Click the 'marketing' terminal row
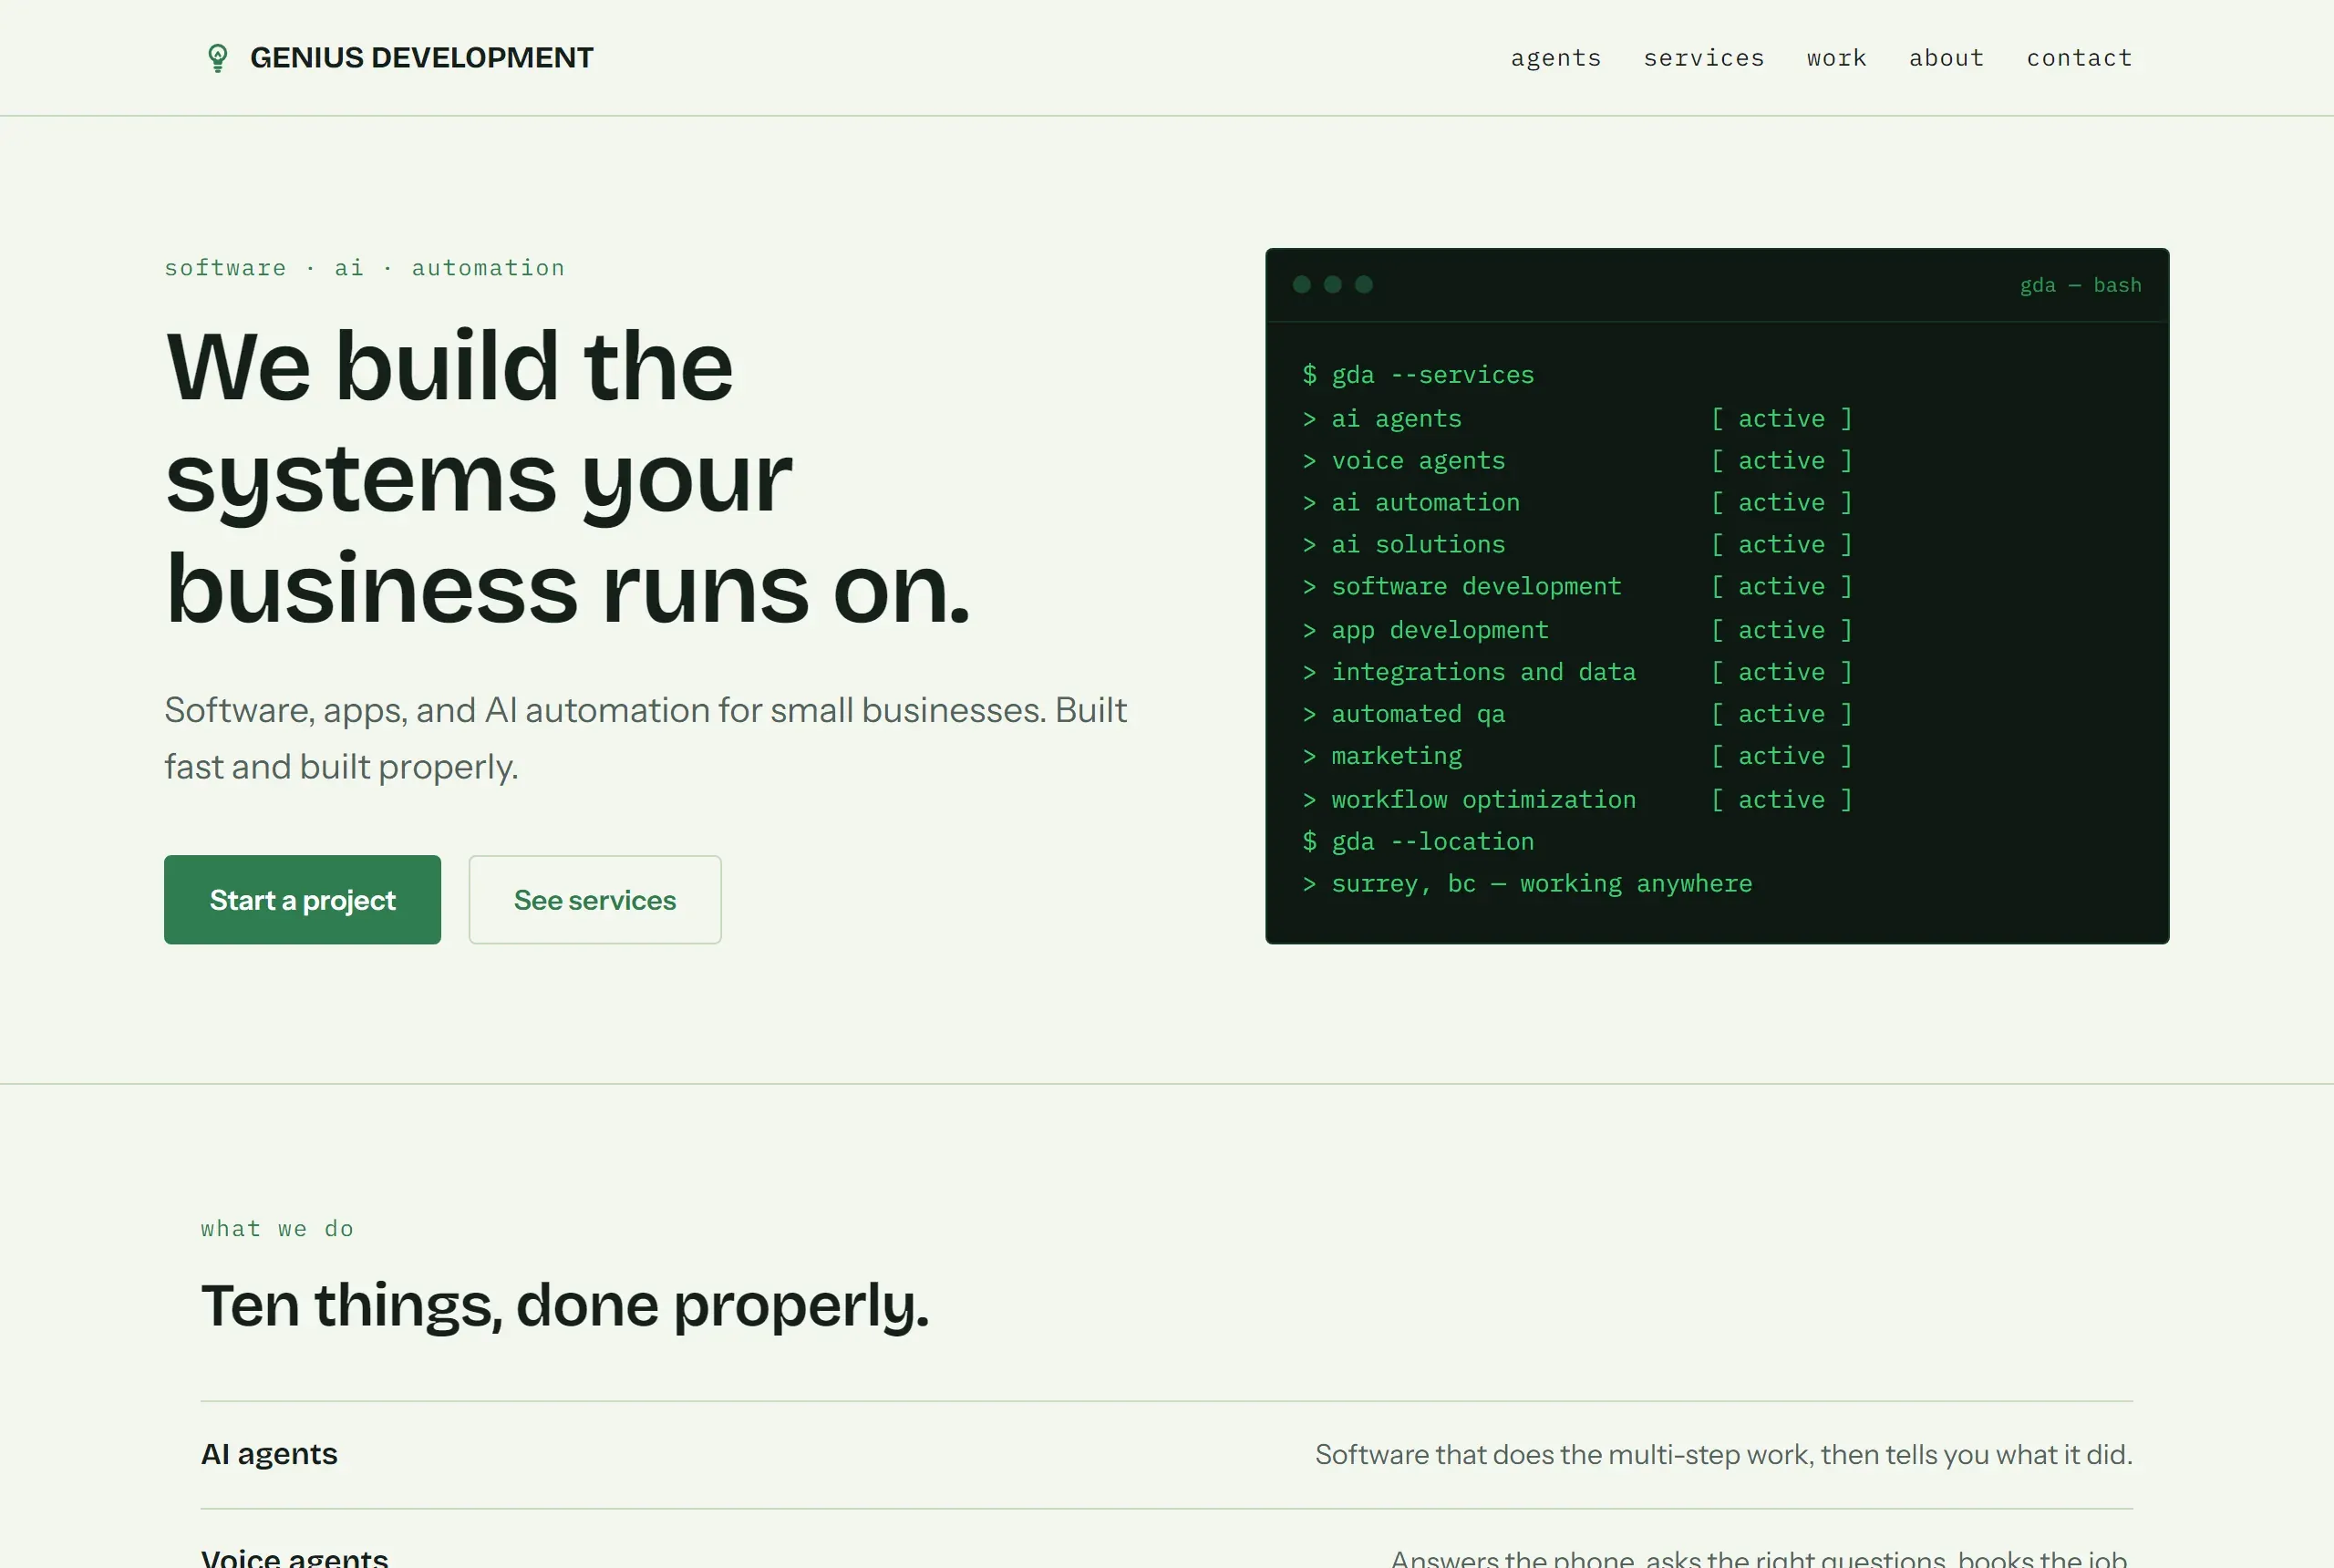Screen dimensions: 2334x1568 point(1577,756)
